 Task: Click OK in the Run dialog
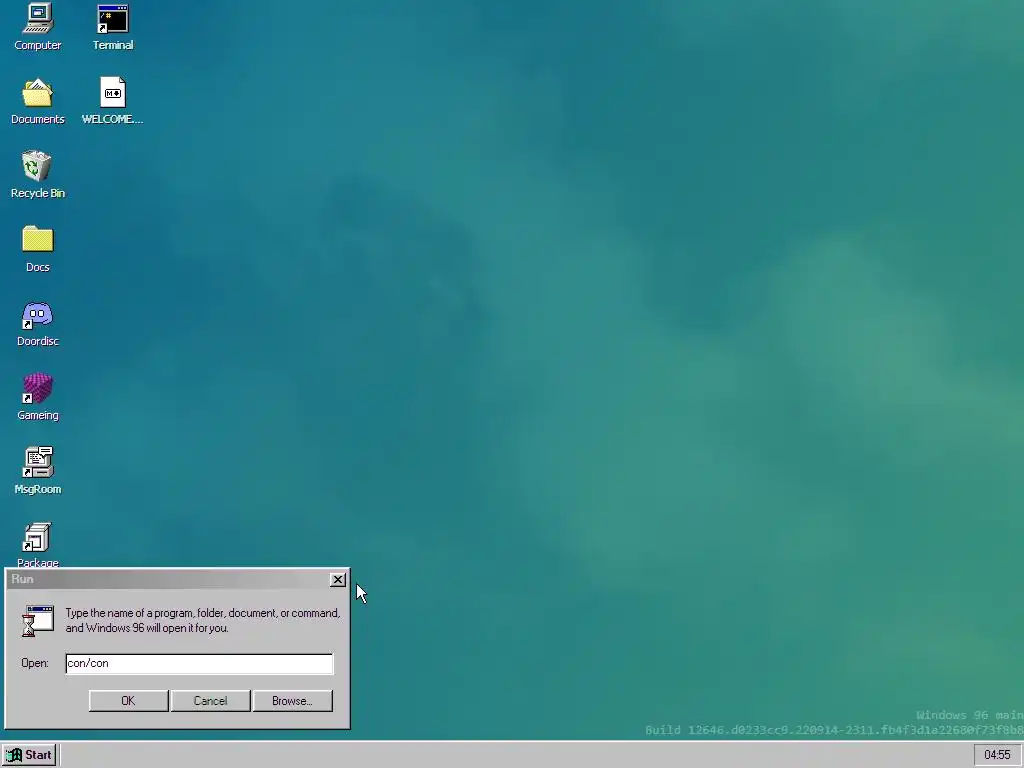(128, 701)
